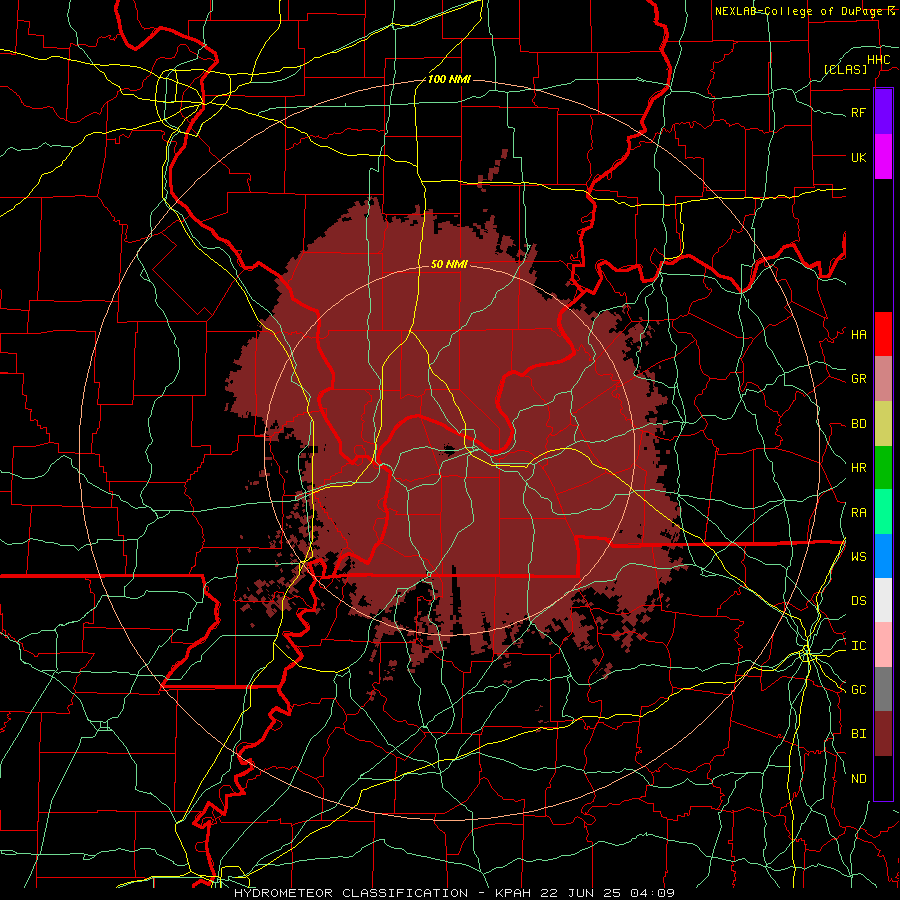This screenshot has height=900, width=900.
Task: Click the GR pink legend swatch
Action: 883,379
